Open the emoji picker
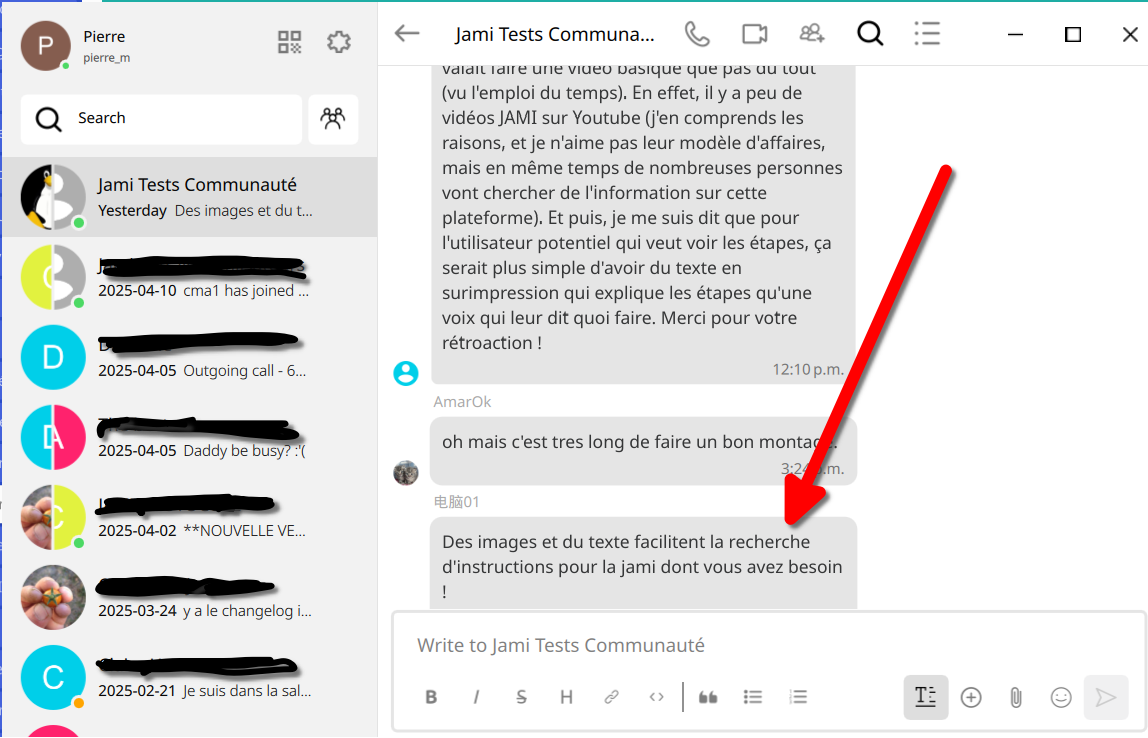Image resolution: width=1148 pixels, height=738 pixels. 1061,697
